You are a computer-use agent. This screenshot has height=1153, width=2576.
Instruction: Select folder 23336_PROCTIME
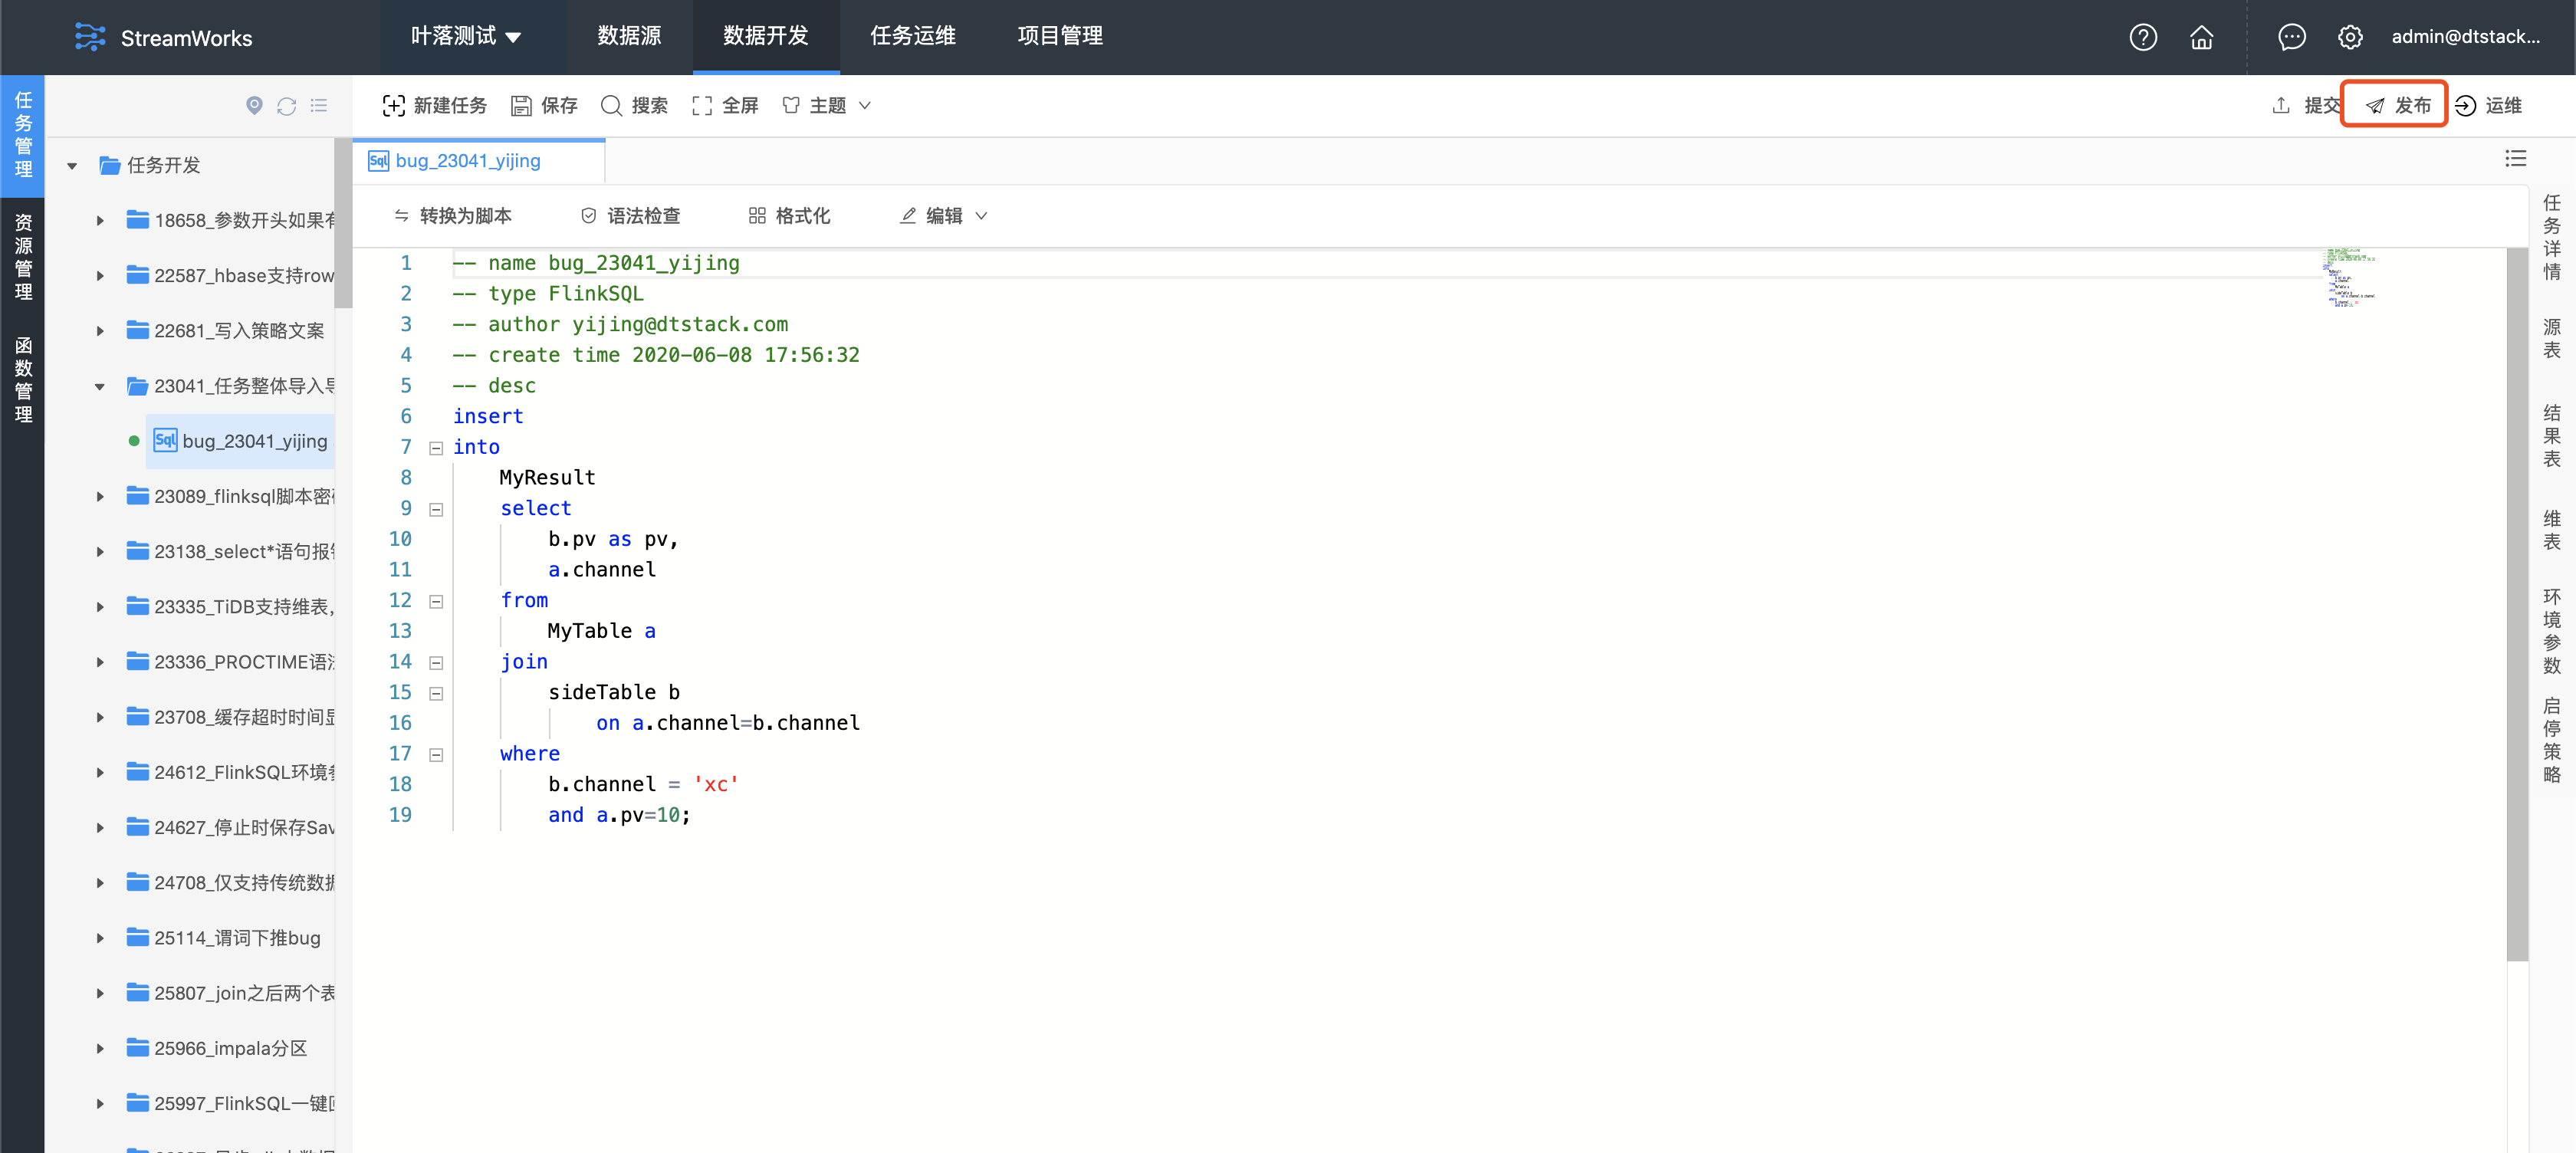pos(231,662)
